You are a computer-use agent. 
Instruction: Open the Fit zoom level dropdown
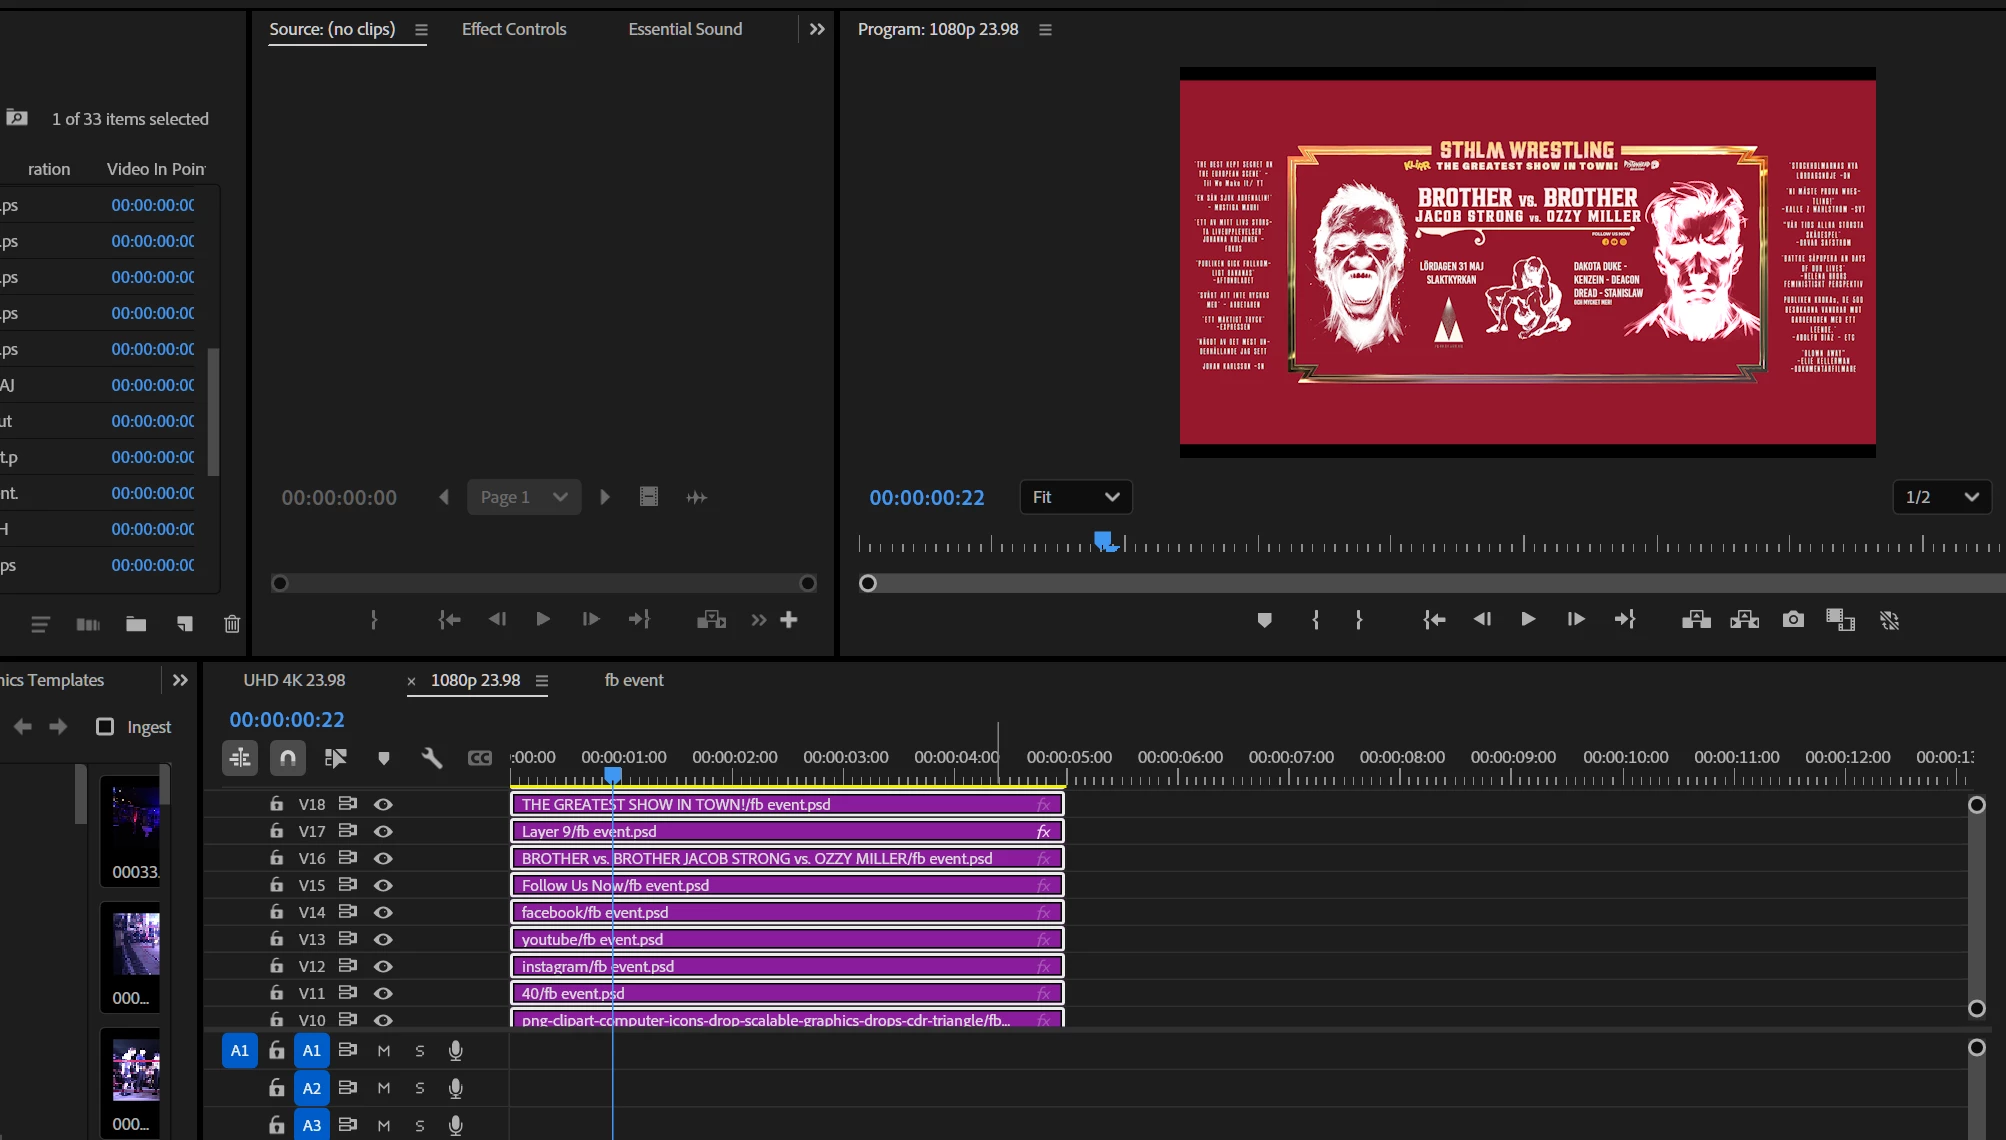pyautogui.click(x=1075, y=497)
